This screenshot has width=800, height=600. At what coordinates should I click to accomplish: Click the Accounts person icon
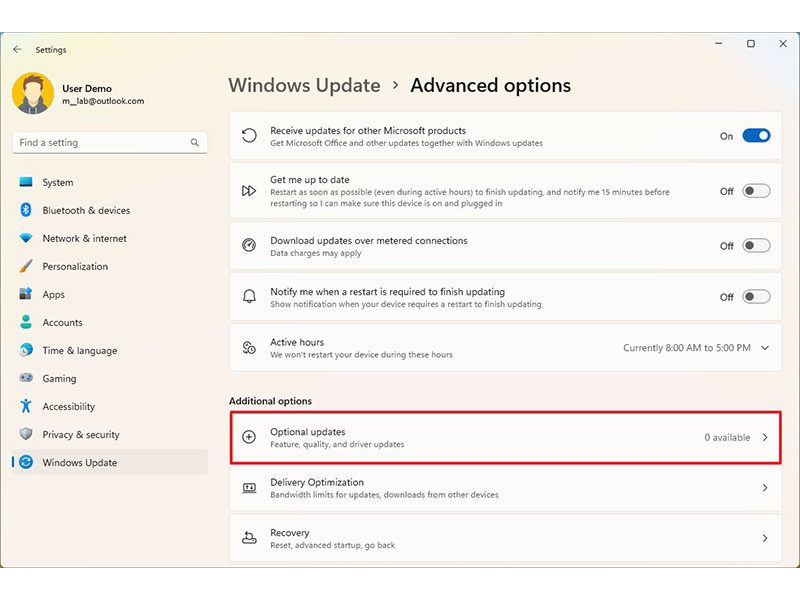[x=26, y=322]
